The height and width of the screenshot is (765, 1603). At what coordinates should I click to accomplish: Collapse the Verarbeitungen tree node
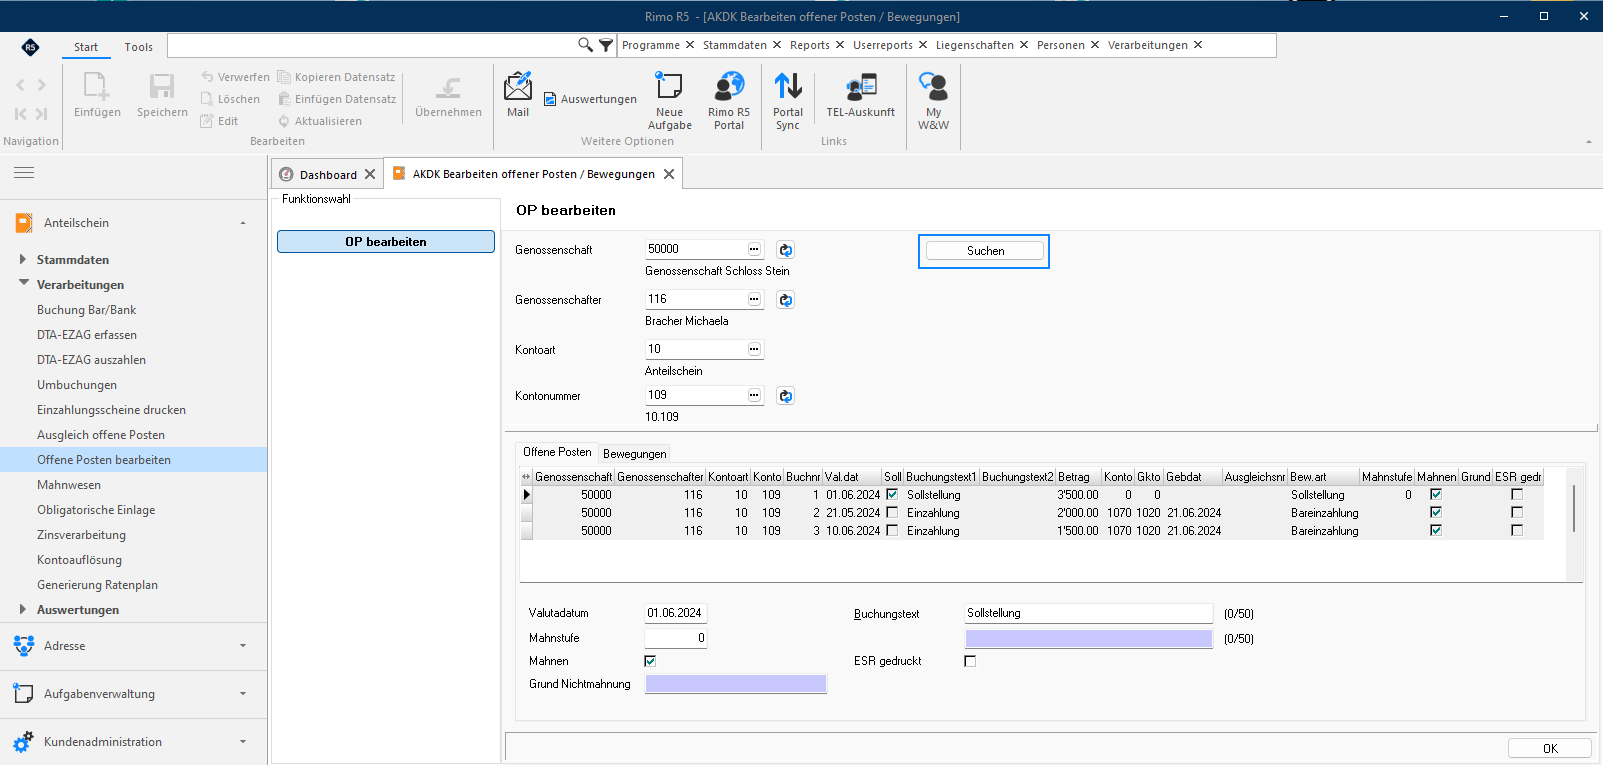[x=23, y=284]
